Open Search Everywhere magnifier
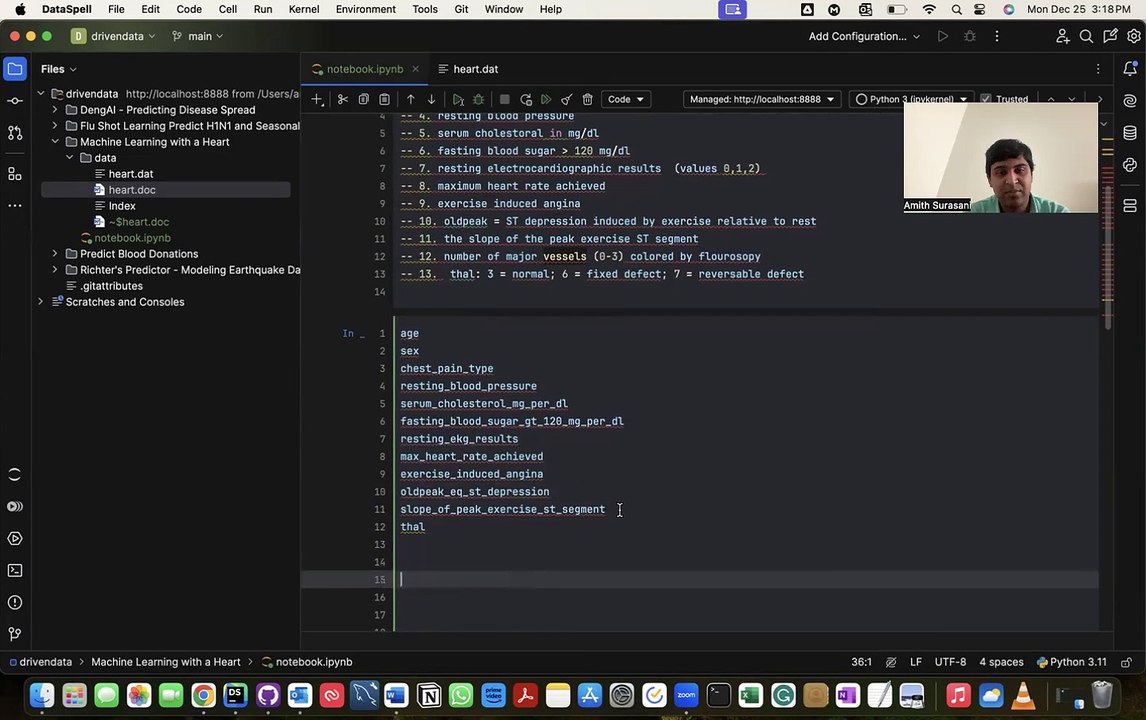The image size is (1146, 720). [1086, 37]
